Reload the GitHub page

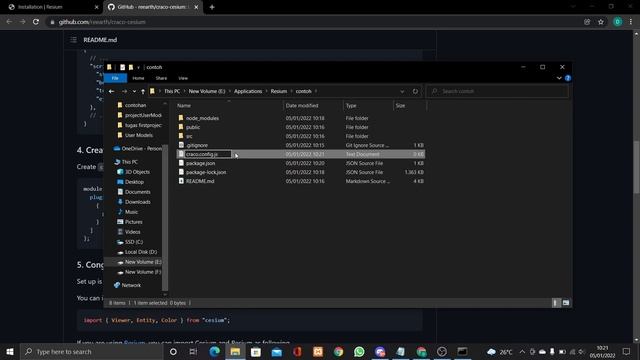coord(36,22)
